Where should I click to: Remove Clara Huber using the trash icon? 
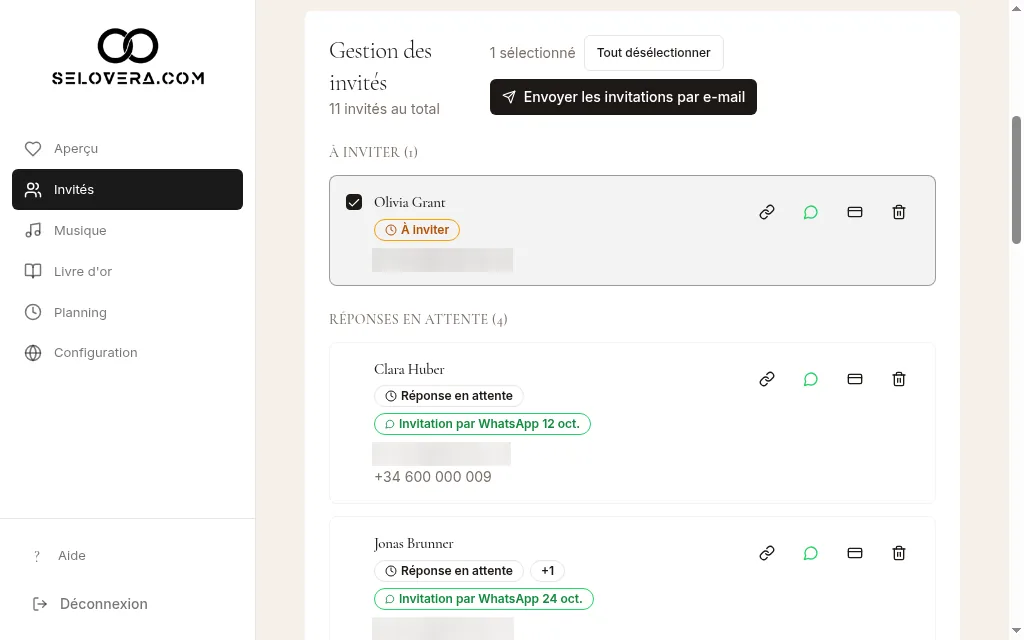[899, 379]
